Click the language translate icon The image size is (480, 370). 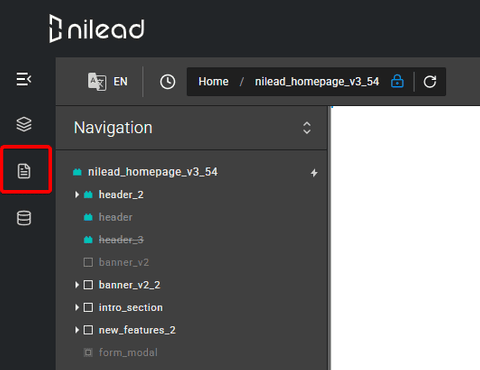pyautogui.click(x=97, y=82)
